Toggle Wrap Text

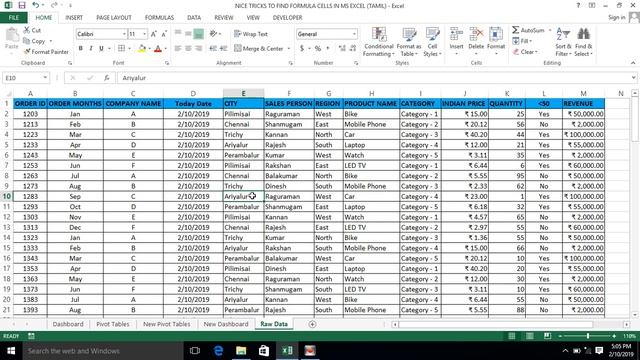[x=251, y=34]
